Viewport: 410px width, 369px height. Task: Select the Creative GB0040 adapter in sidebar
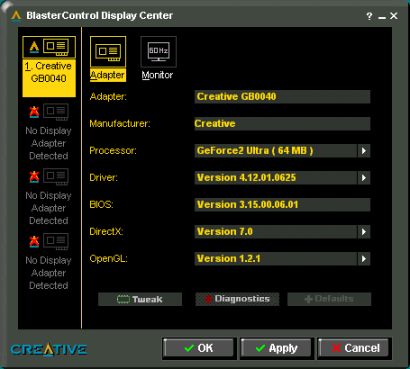tap(49, 67)
